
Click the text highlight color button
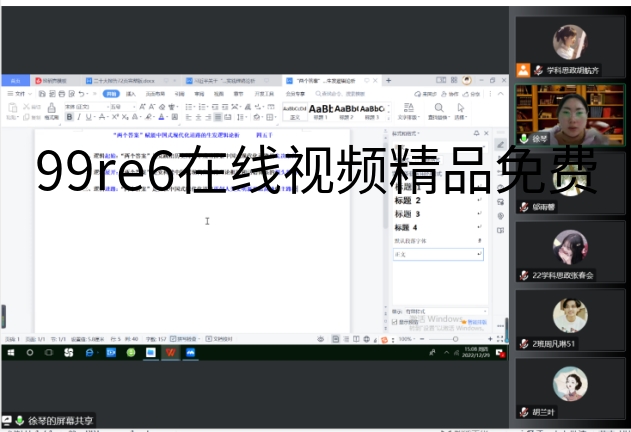(x=148, y=117)
